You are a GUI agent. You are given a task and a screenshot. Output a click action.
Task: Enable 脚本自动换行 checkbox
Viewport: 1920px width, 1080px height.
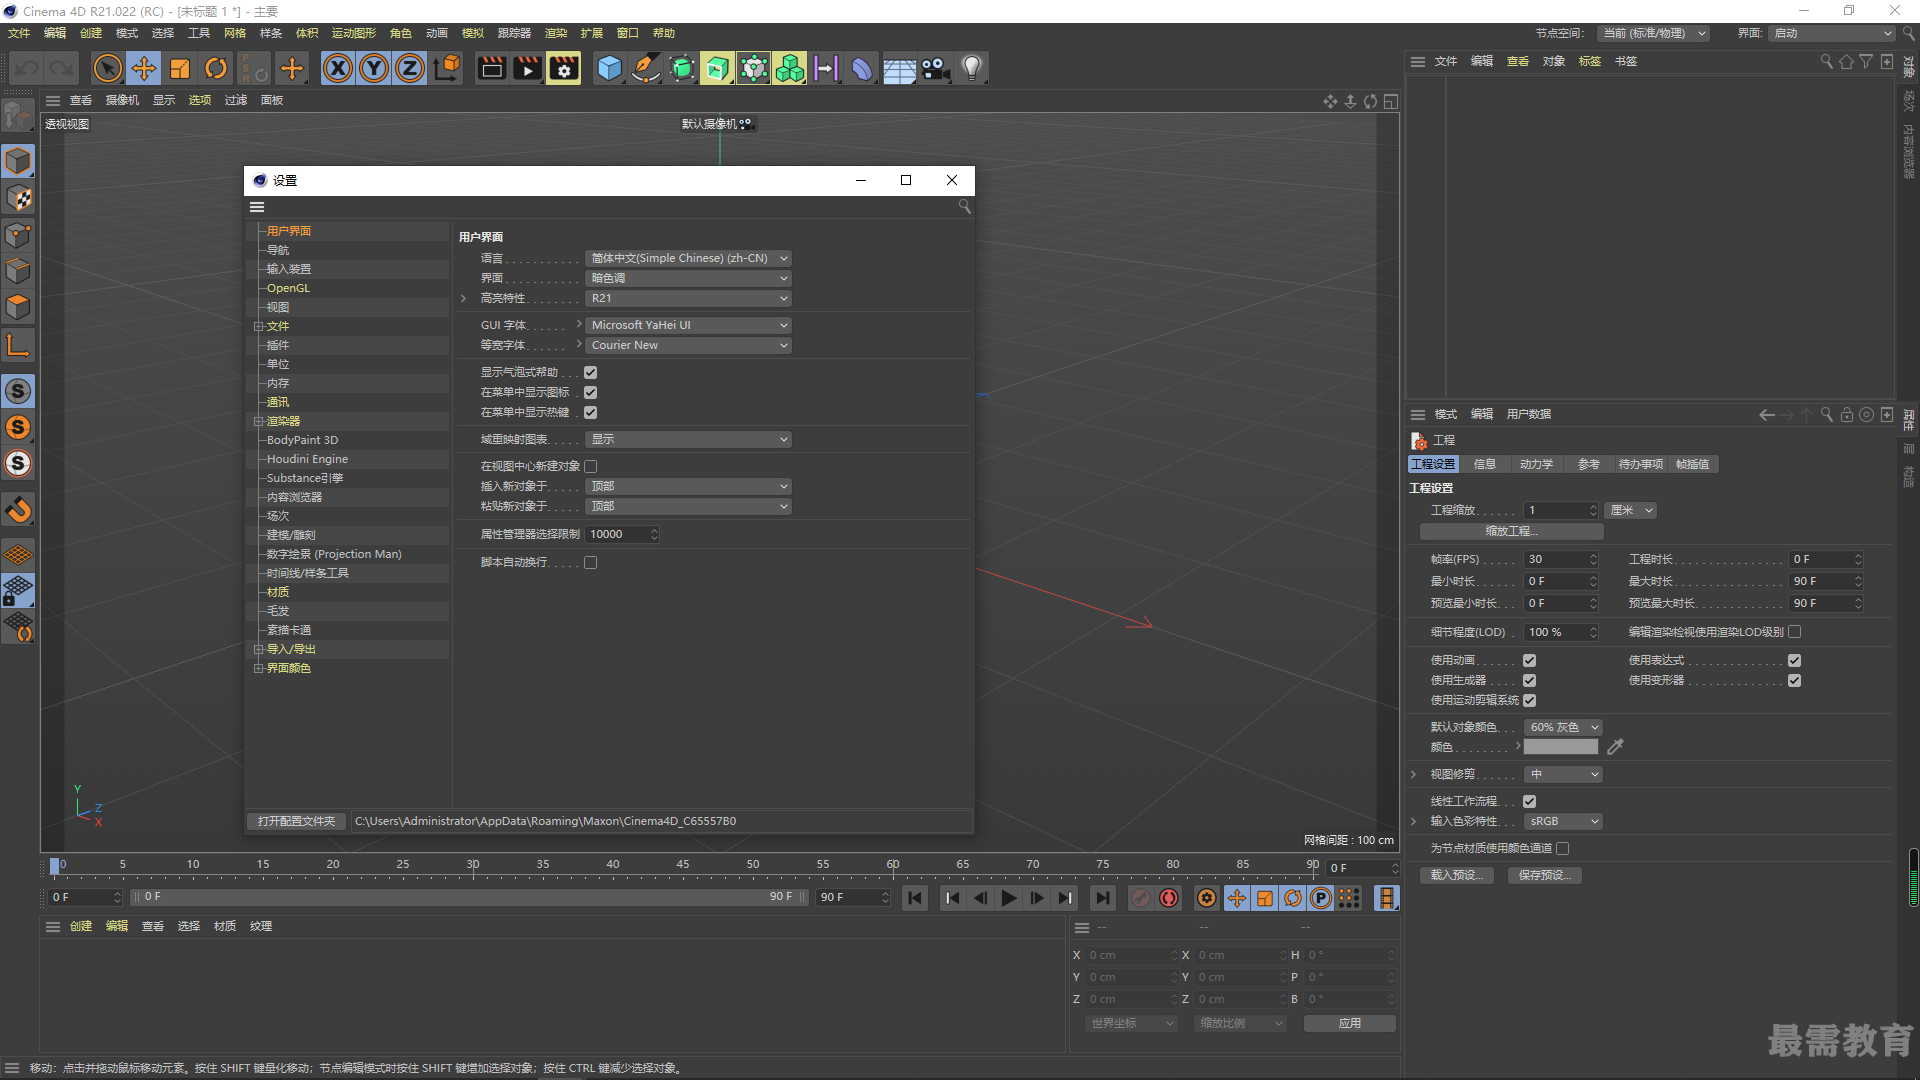[x=590, y=563]
